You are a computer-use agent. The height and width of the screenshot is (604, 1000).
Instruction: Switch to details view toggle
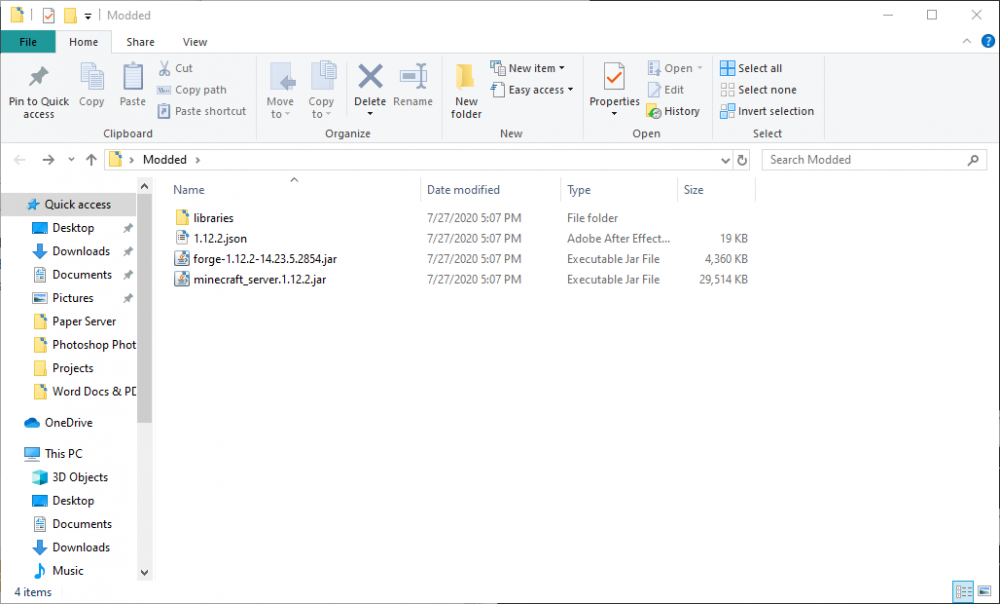[x=962, y=591]
